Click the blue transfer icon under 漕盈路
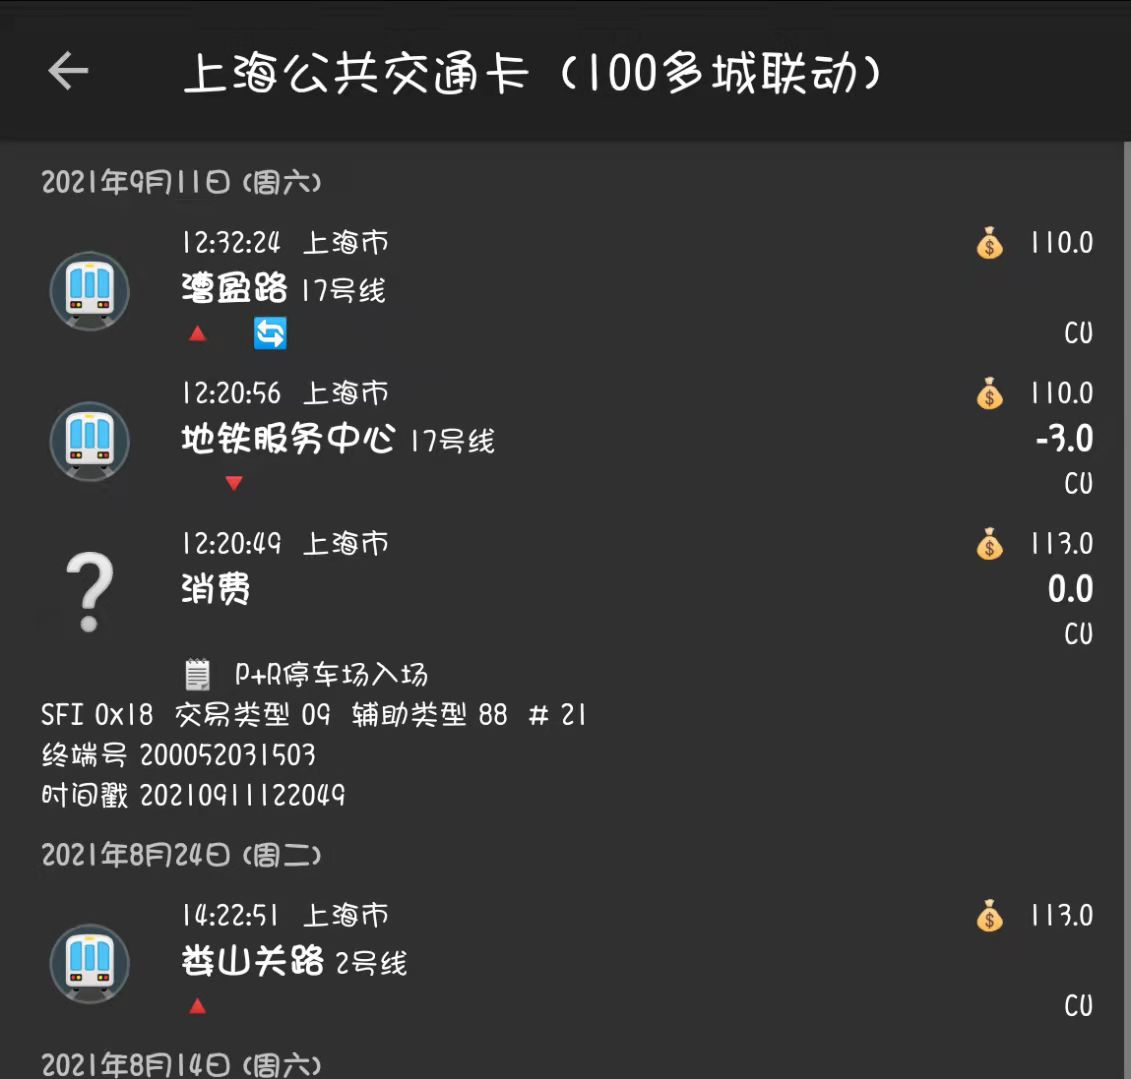1131x1079 pixels. [x=270, y=333]
